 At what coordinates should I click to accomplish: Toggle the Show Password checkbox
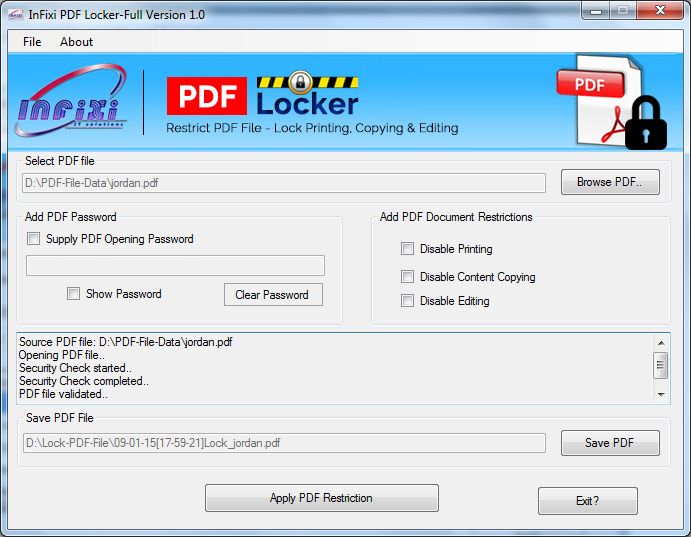click(73, 294)
